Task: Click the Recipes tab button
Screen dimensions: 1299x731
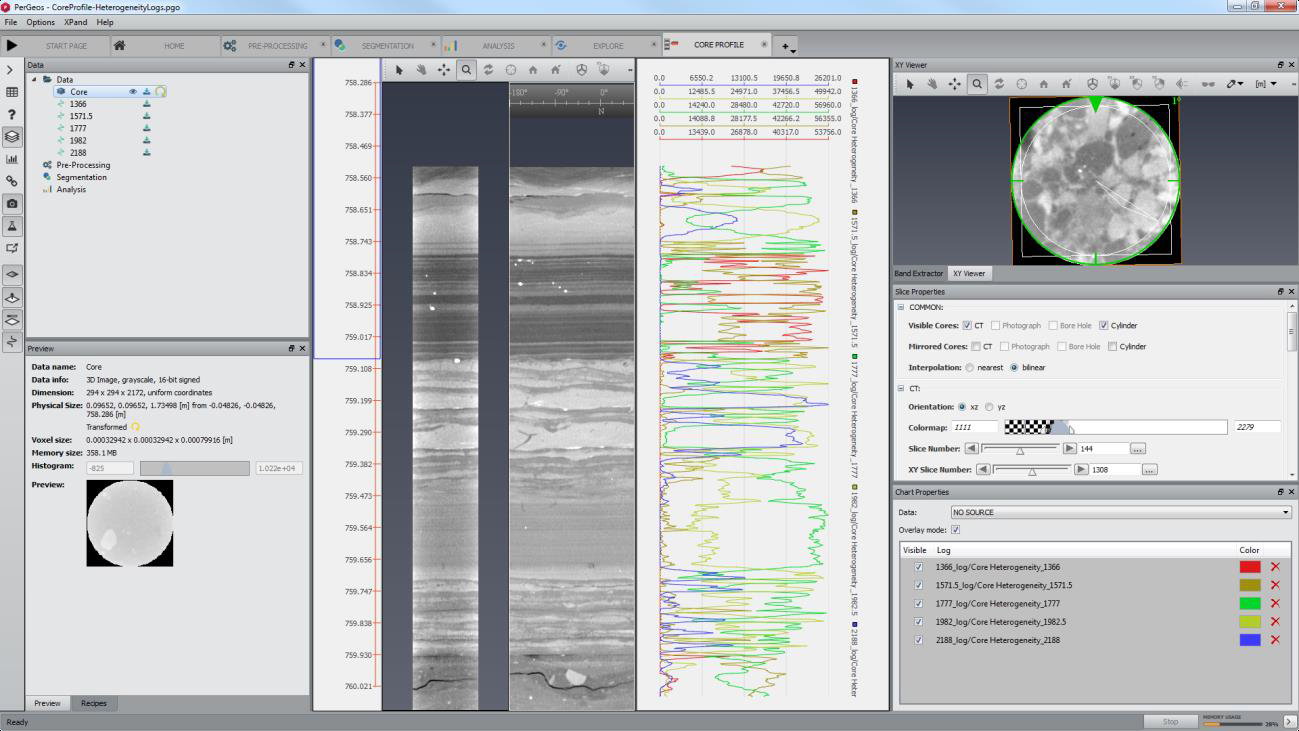Action: point(93,703)
